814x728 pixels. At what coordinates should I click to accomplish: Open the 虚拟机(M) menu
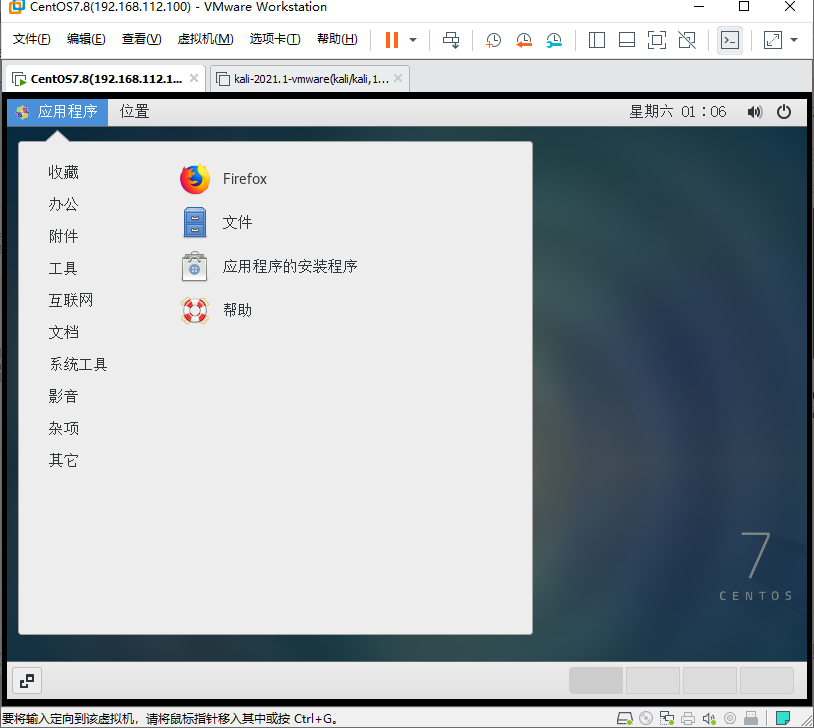[x=206, y=39]
